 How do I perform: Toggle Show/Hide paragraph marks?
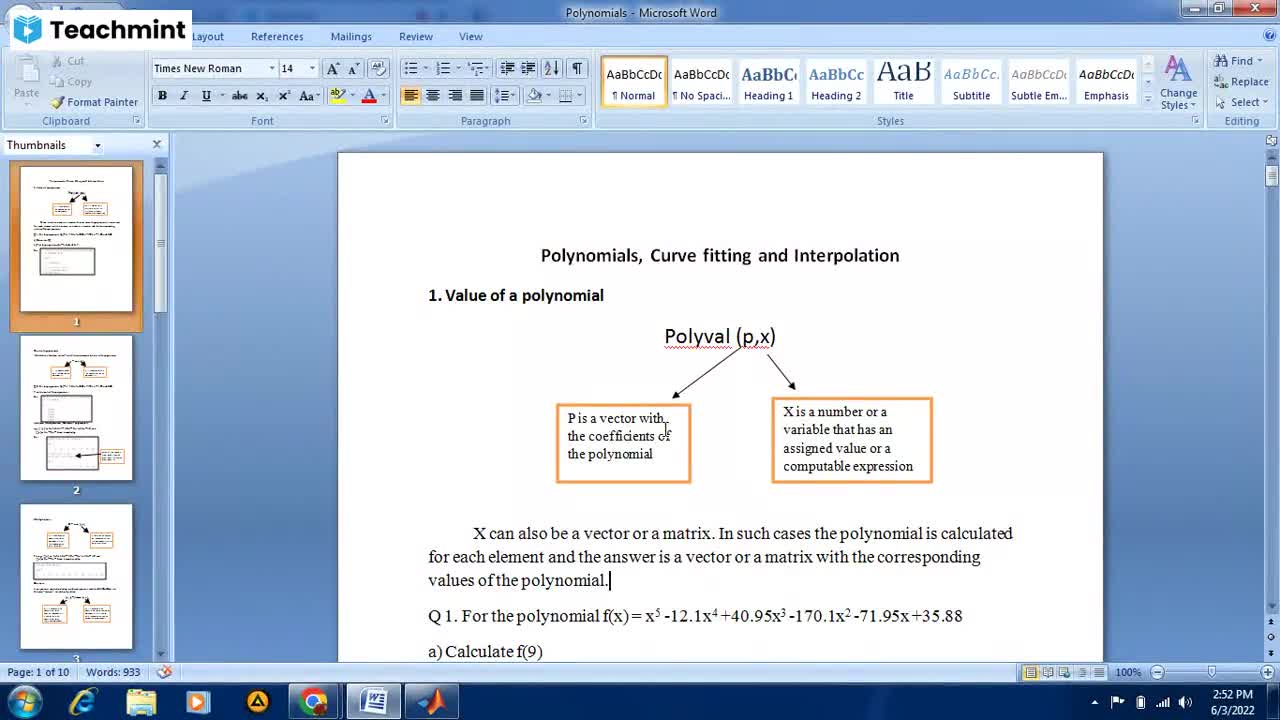pos(577,68)
